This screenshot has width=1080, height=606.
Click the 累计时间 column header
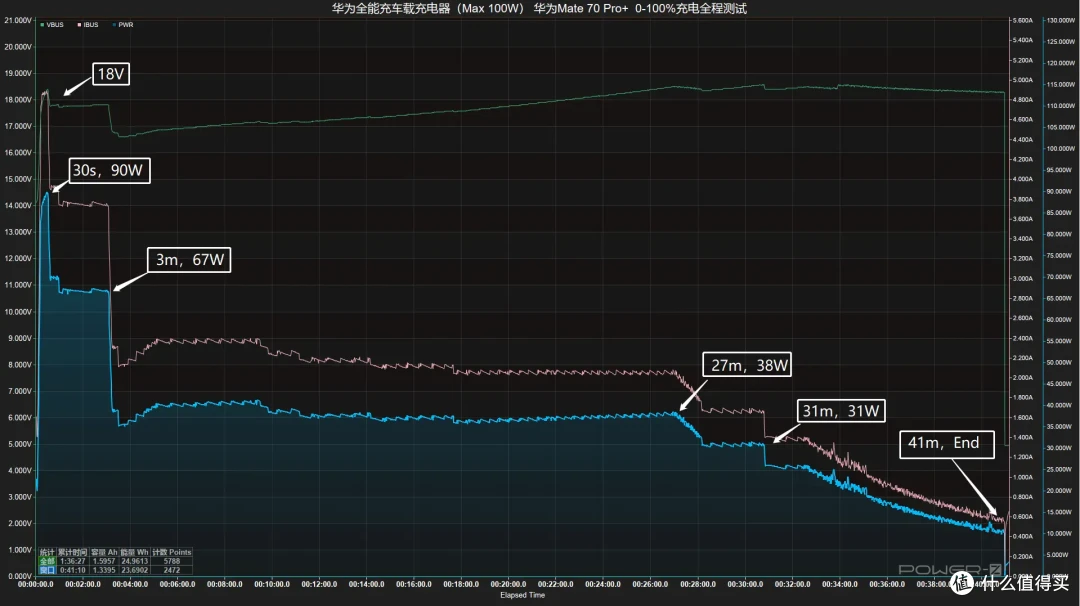[72, 552]
